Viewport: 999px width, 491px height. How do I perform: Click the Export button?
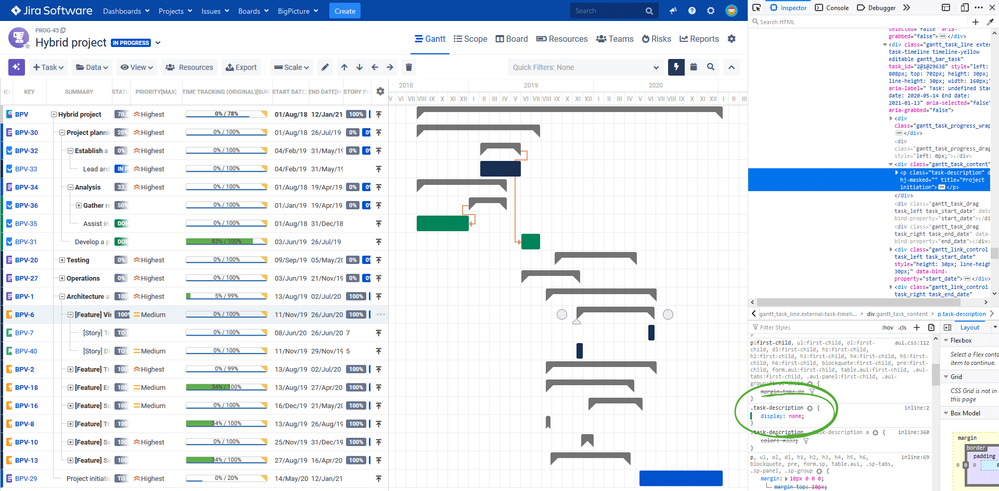(240, 67)
